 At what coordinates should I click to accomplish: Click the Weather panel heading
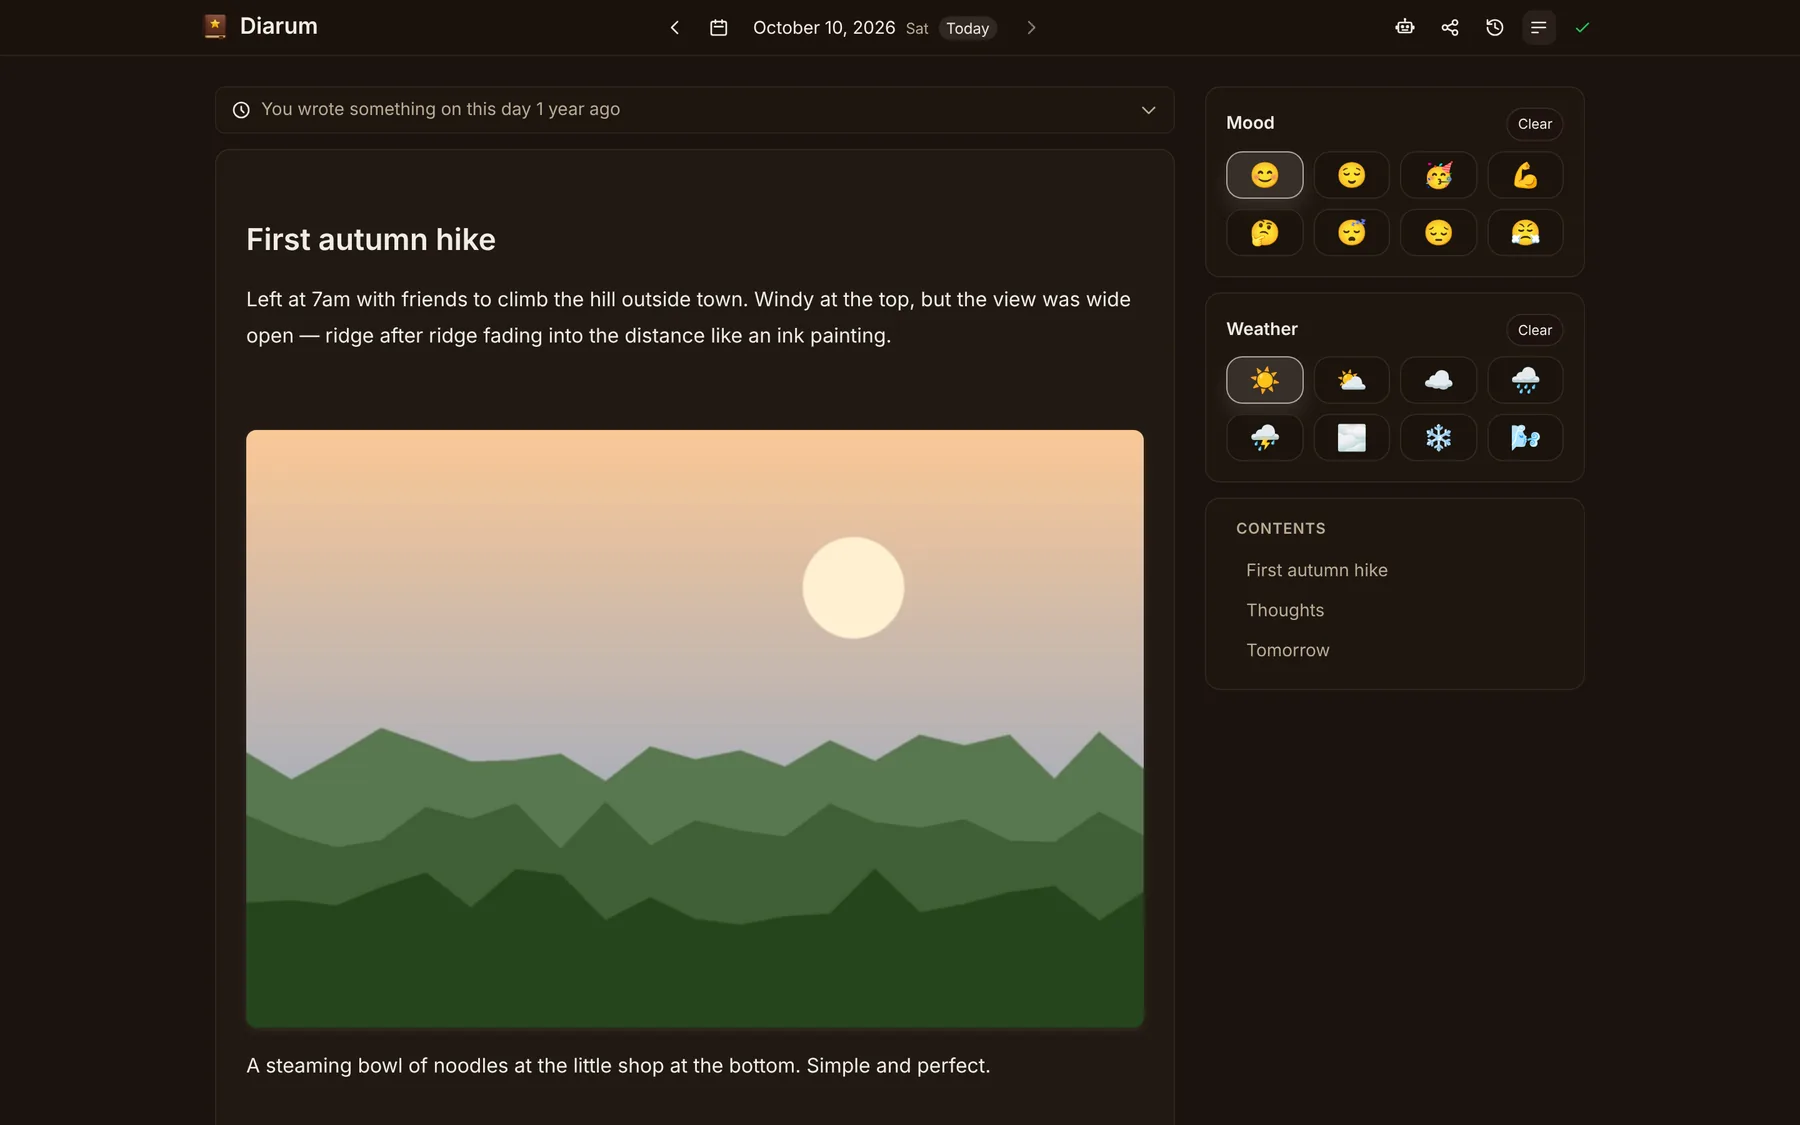tap(1262, 329)
